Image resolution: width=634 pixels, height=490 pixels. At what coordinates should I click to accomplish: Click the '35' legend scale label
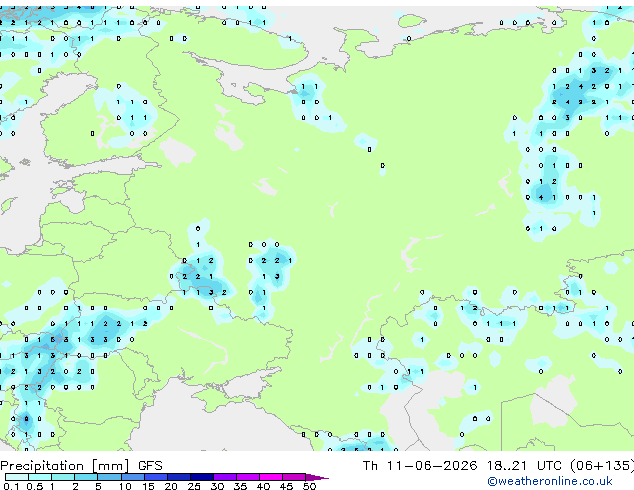pyautogui.click(x=240, y=486)
